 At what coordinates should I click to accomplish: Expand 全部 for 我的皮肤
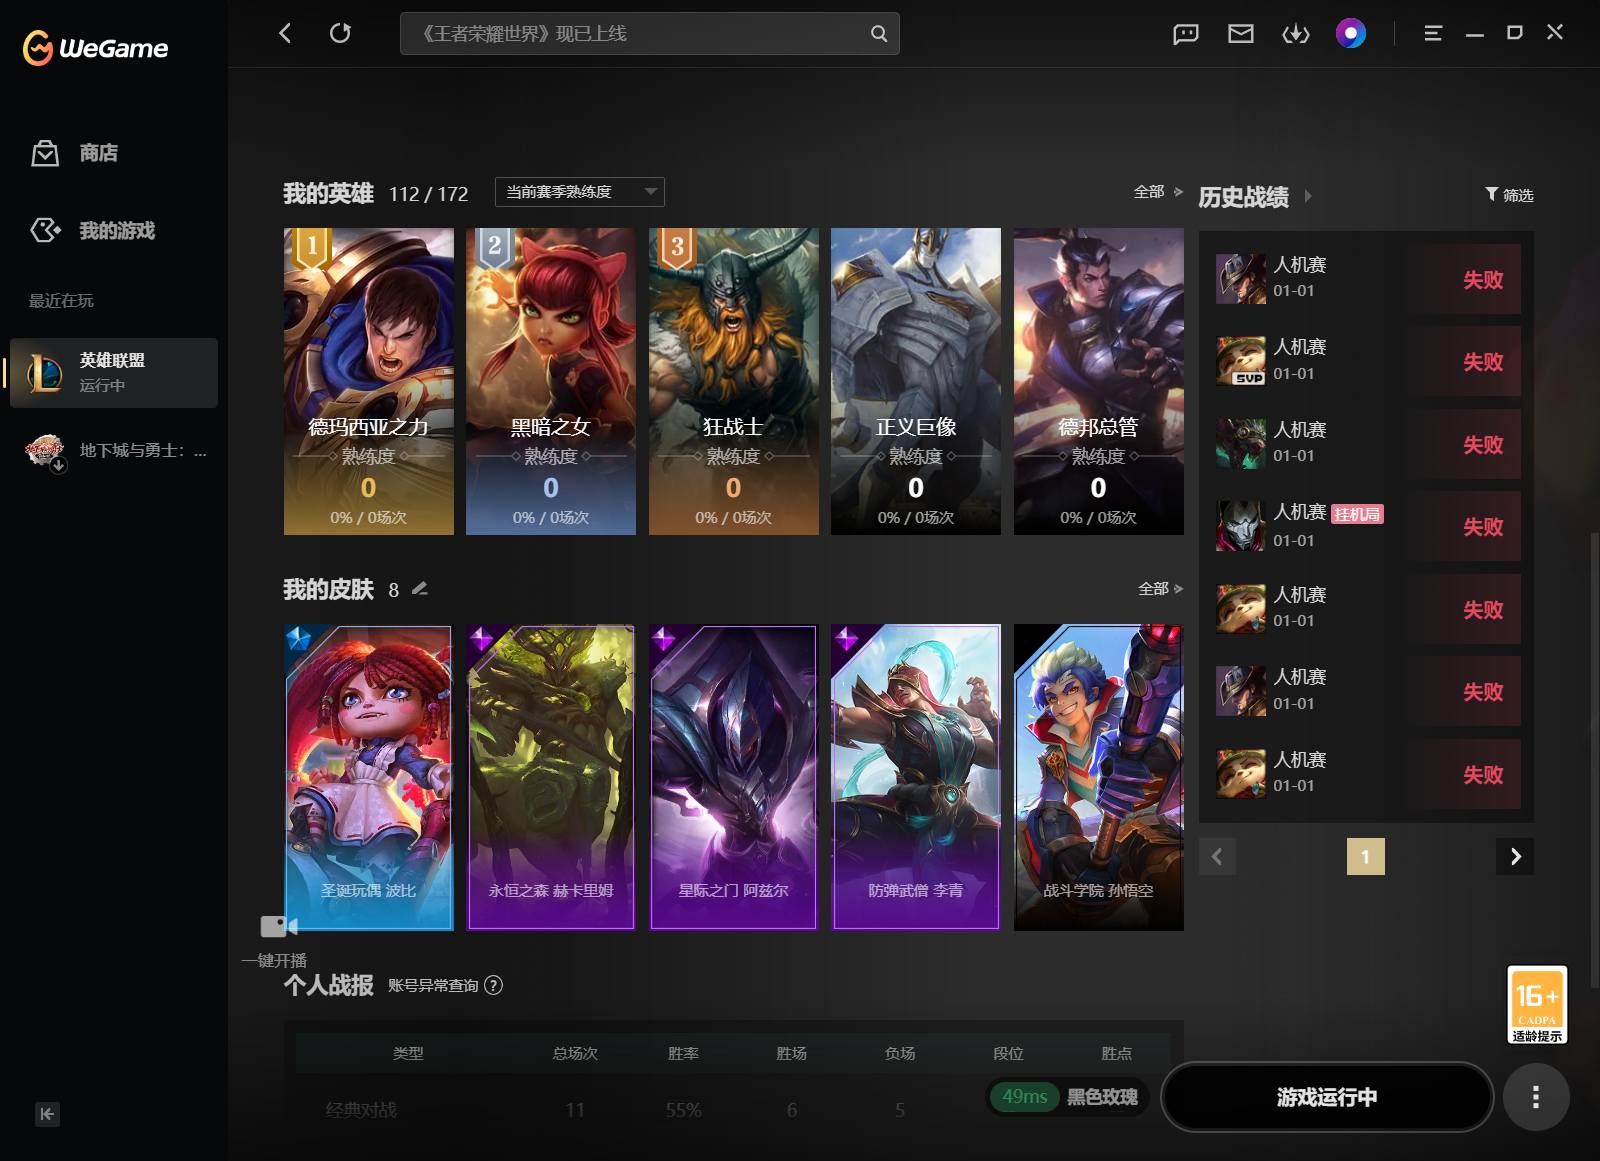(1160, 588)
